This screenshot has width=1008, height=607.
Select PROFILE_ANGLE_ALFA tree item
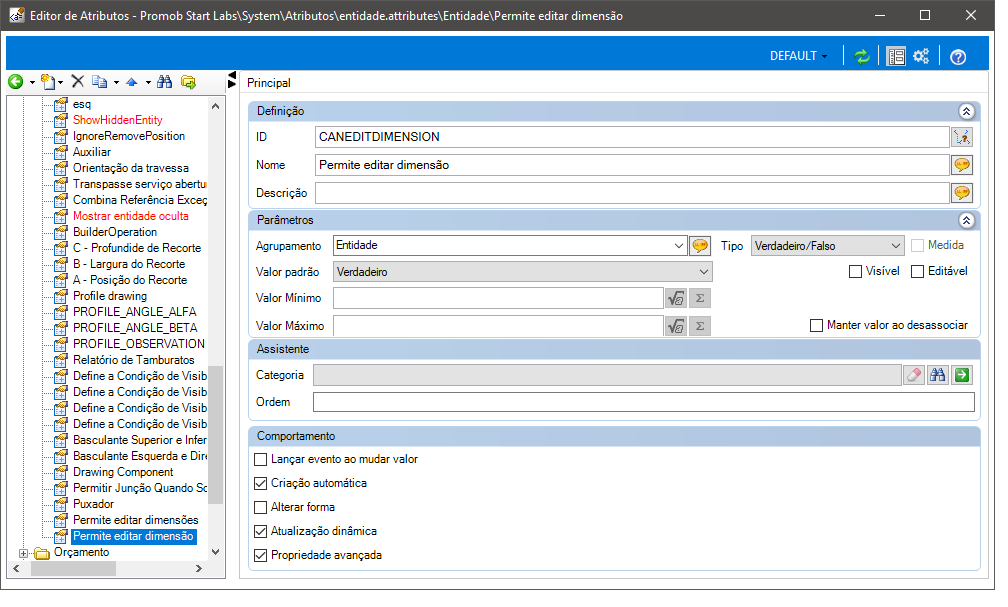tap(134, 313)
